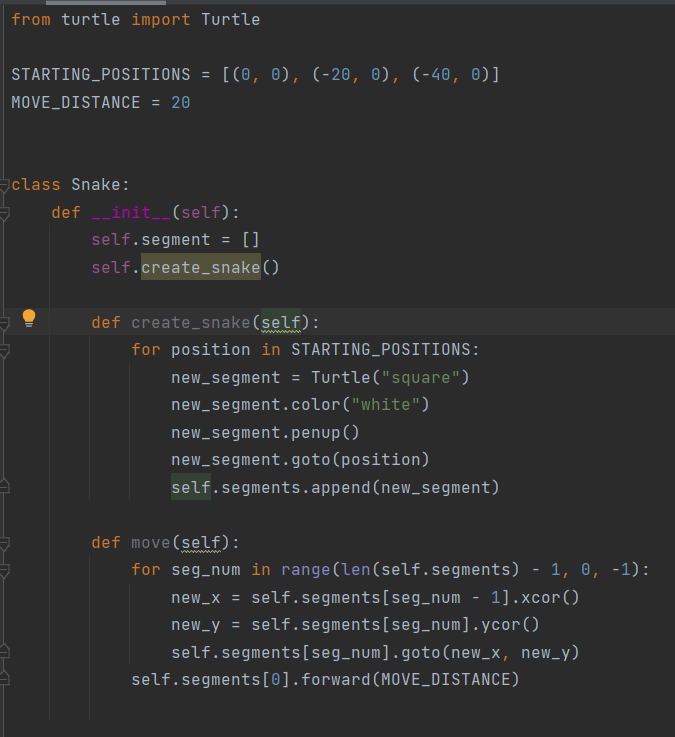Click new_segment.penup() call
Screen dimensions: 675x737
point(265,432)
